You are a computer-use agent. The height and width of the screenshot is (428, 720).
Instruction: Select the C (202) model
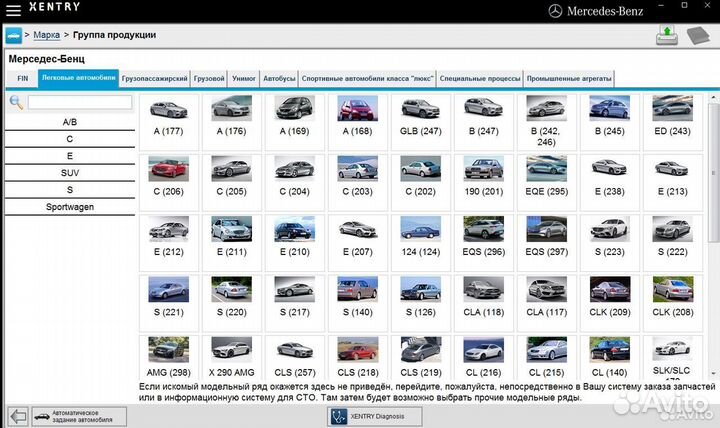(x=420, y=182)
